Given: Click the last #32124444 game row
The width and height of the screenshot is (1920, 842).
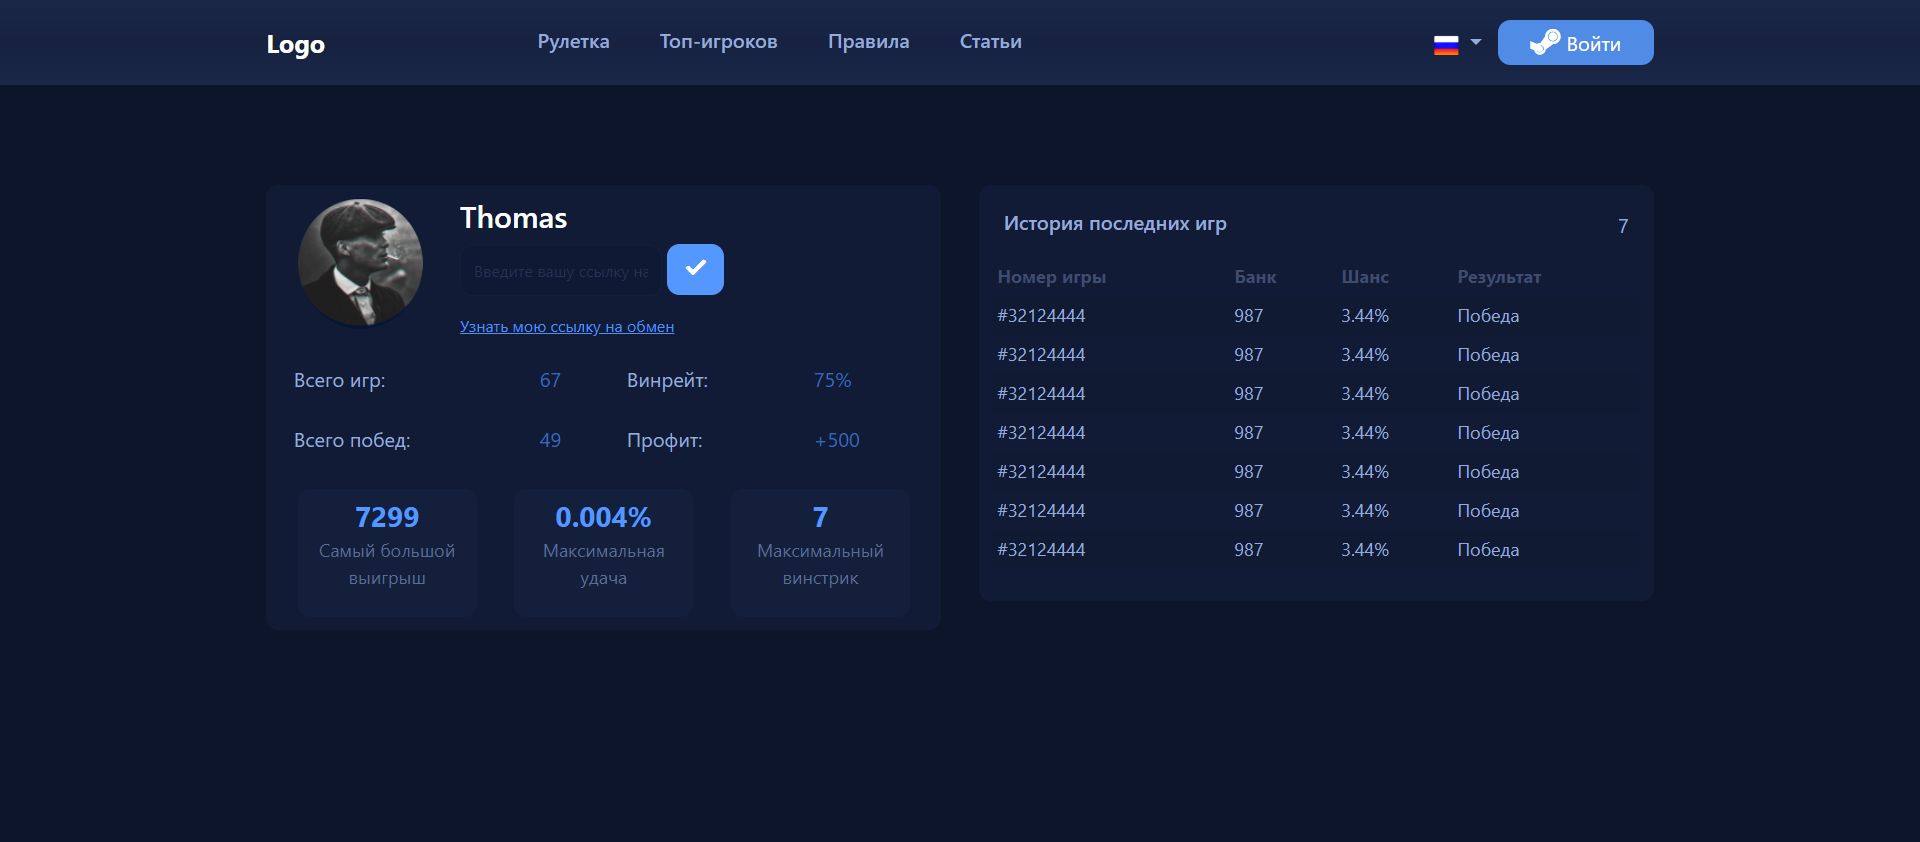Looking at the screenshot, I should pos(1316,550).
